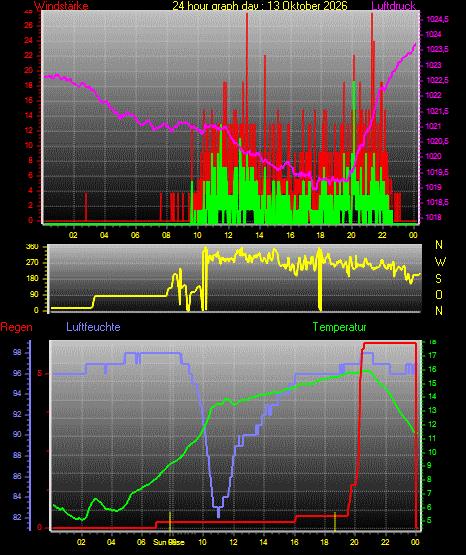
Task: Click the 12 hour tick under wind graph
Action: pos(228,235)
